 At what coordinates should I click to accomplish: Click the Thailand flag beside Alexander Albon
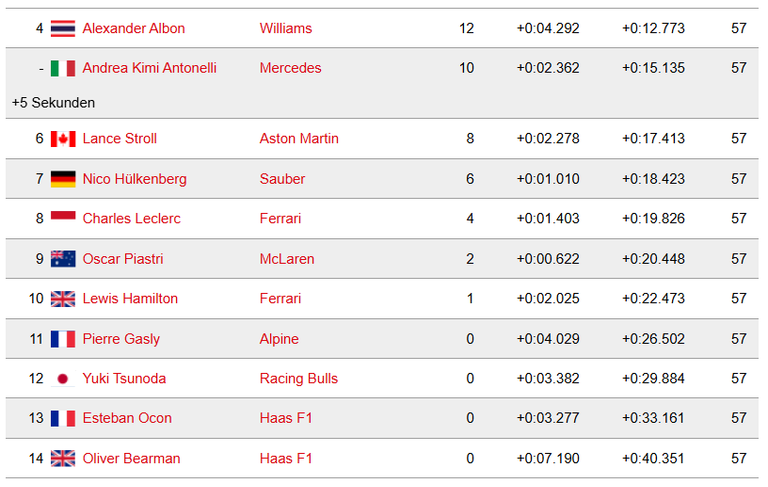coord(63,28)
